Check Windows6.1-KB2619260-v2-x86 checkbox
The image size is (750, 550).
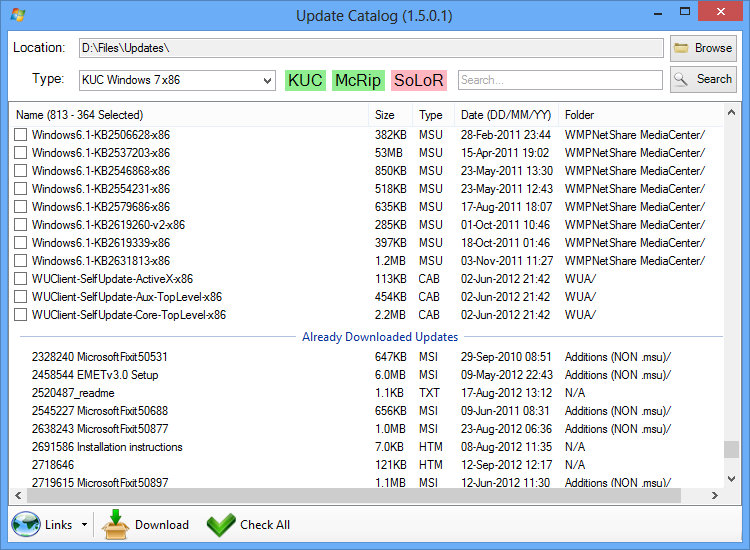[x=20, y=225]
